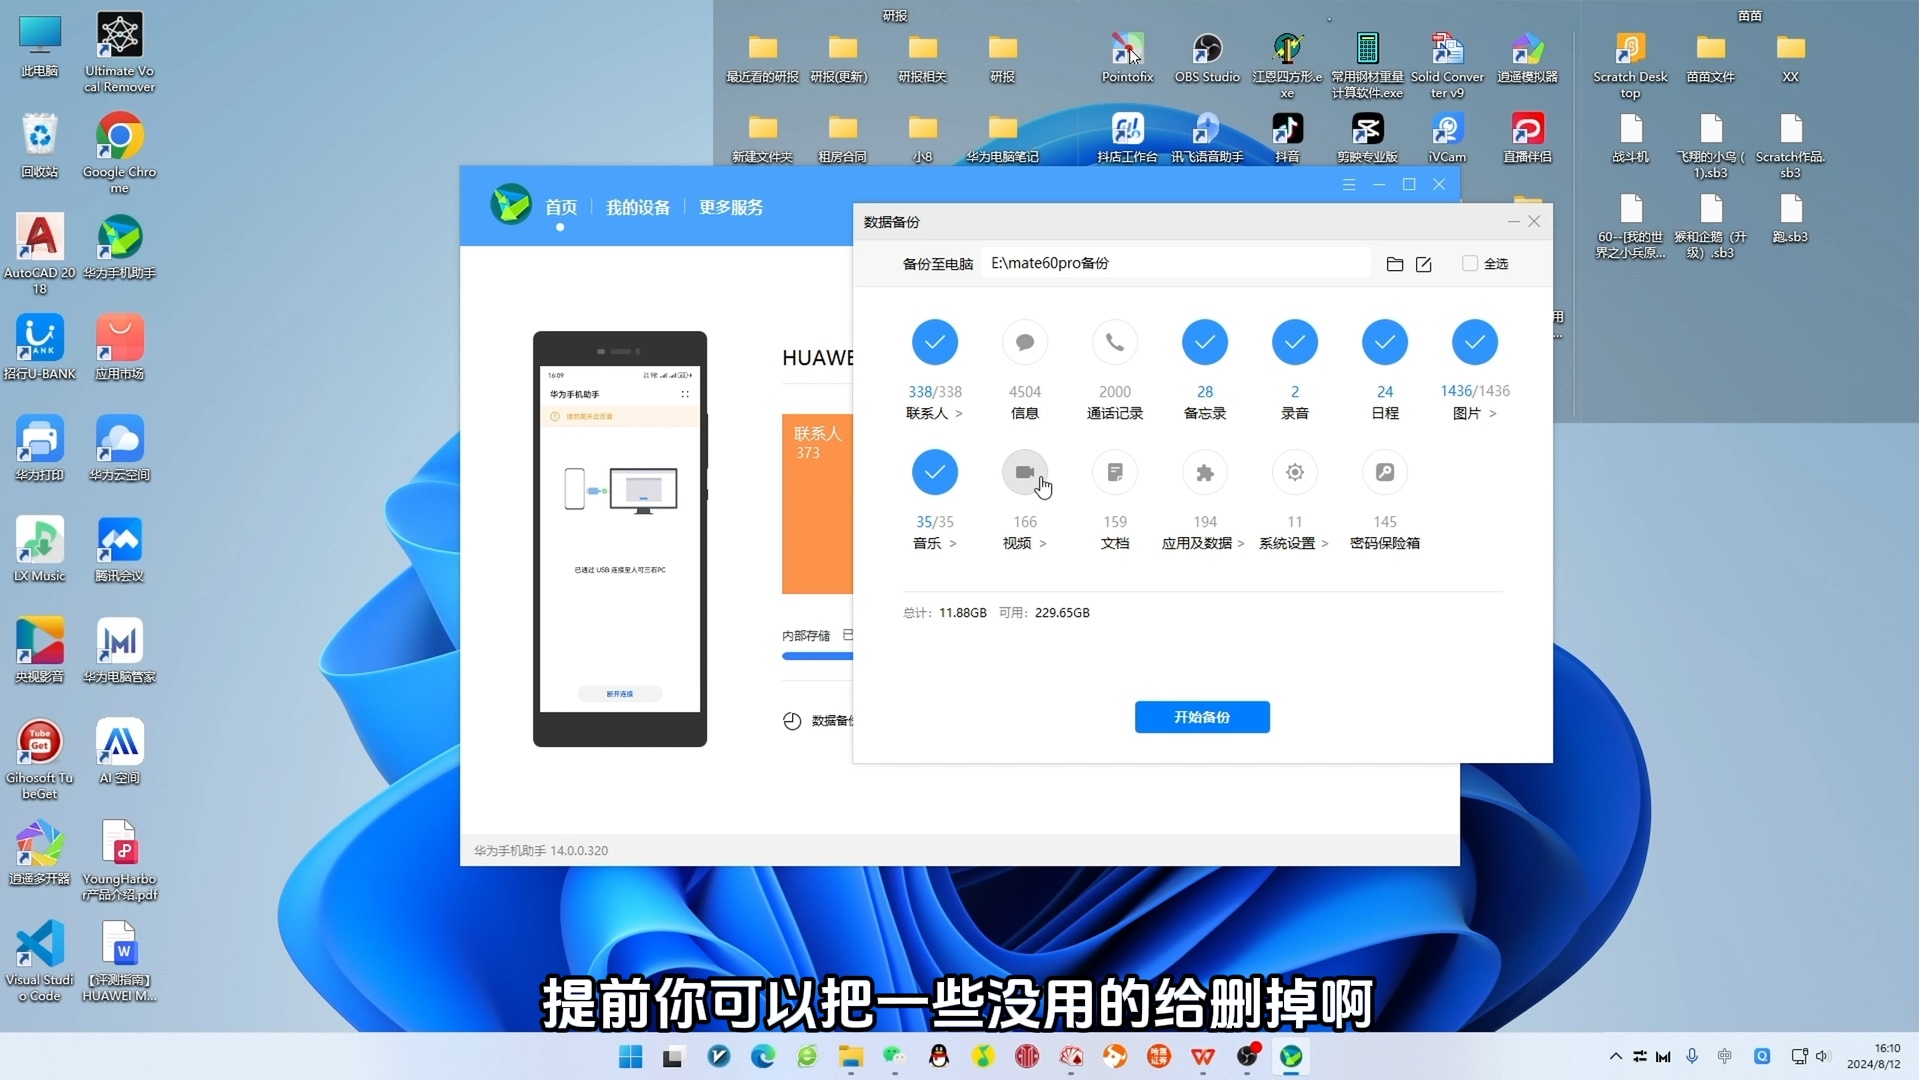Viewport: 1919px width, 1080px height.
Task: Check the 信息 messages backup circle
Action: (1024, 343)
